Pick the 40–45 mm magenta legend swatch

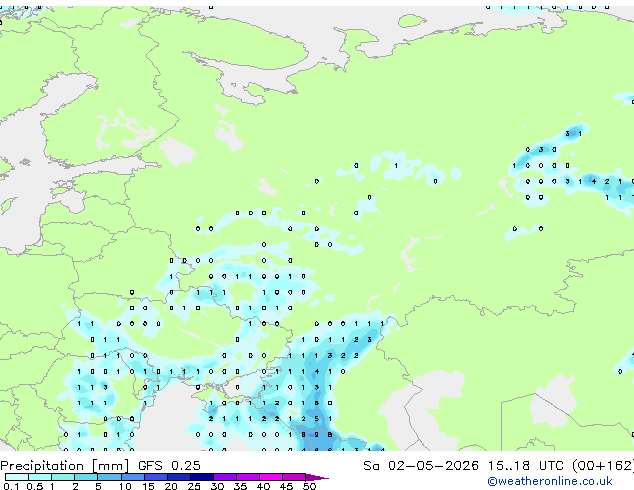click(x=271, y=477)
